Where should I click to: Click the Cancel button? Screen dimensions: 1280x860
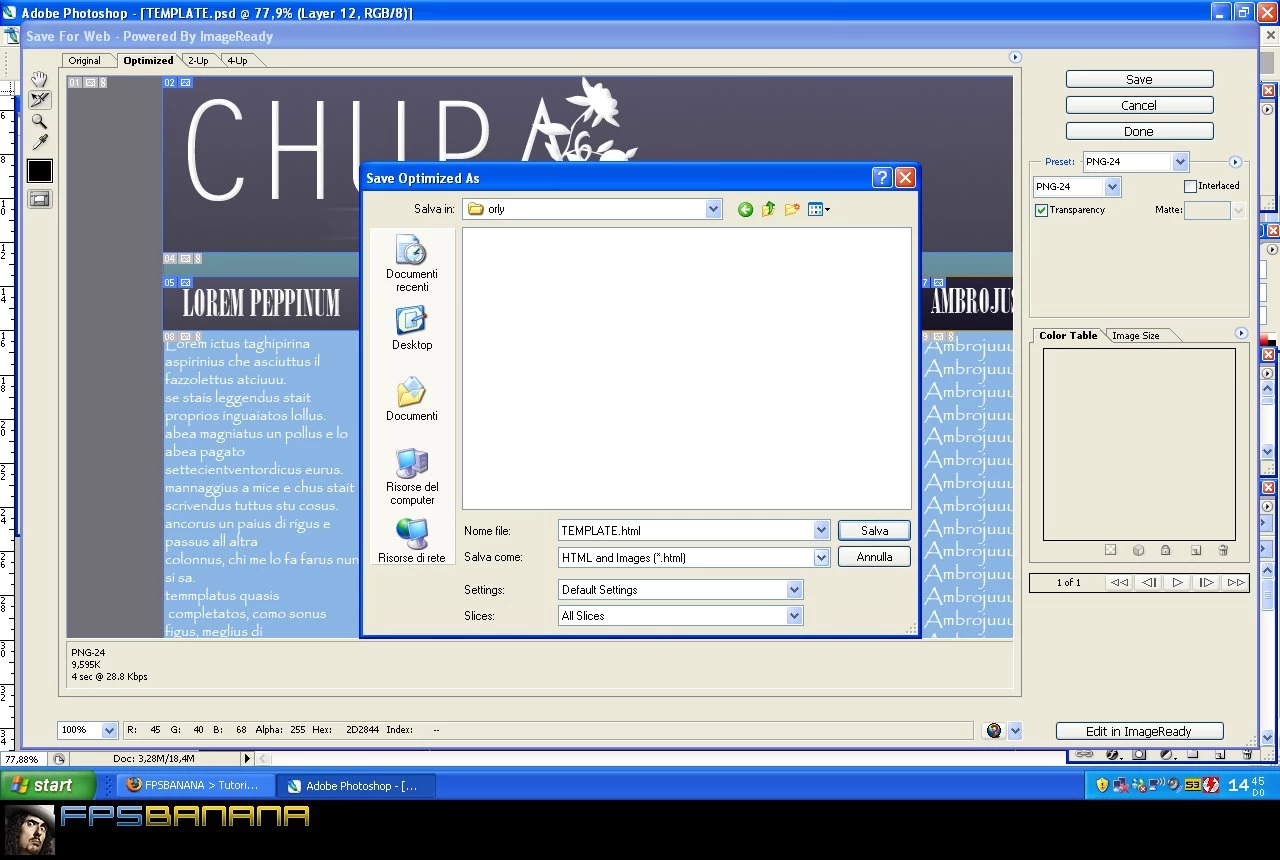tap(1139, 105)
